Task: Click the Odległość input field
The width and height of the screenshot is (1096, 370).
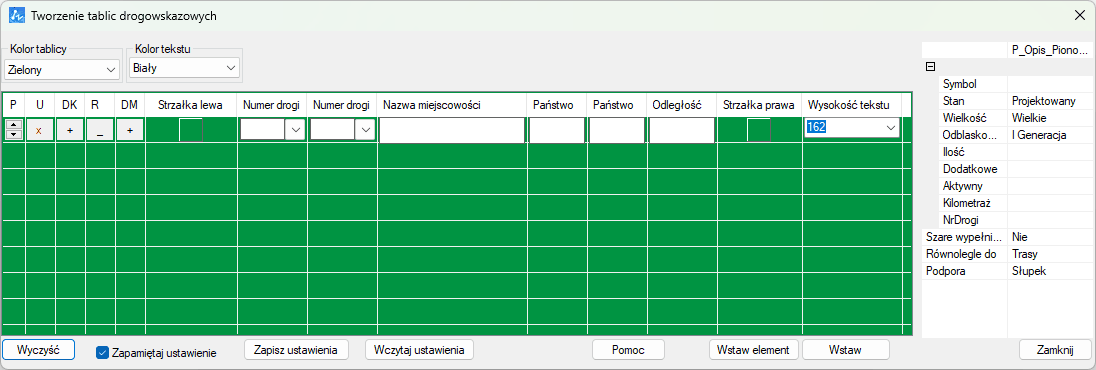Action: 682,130
